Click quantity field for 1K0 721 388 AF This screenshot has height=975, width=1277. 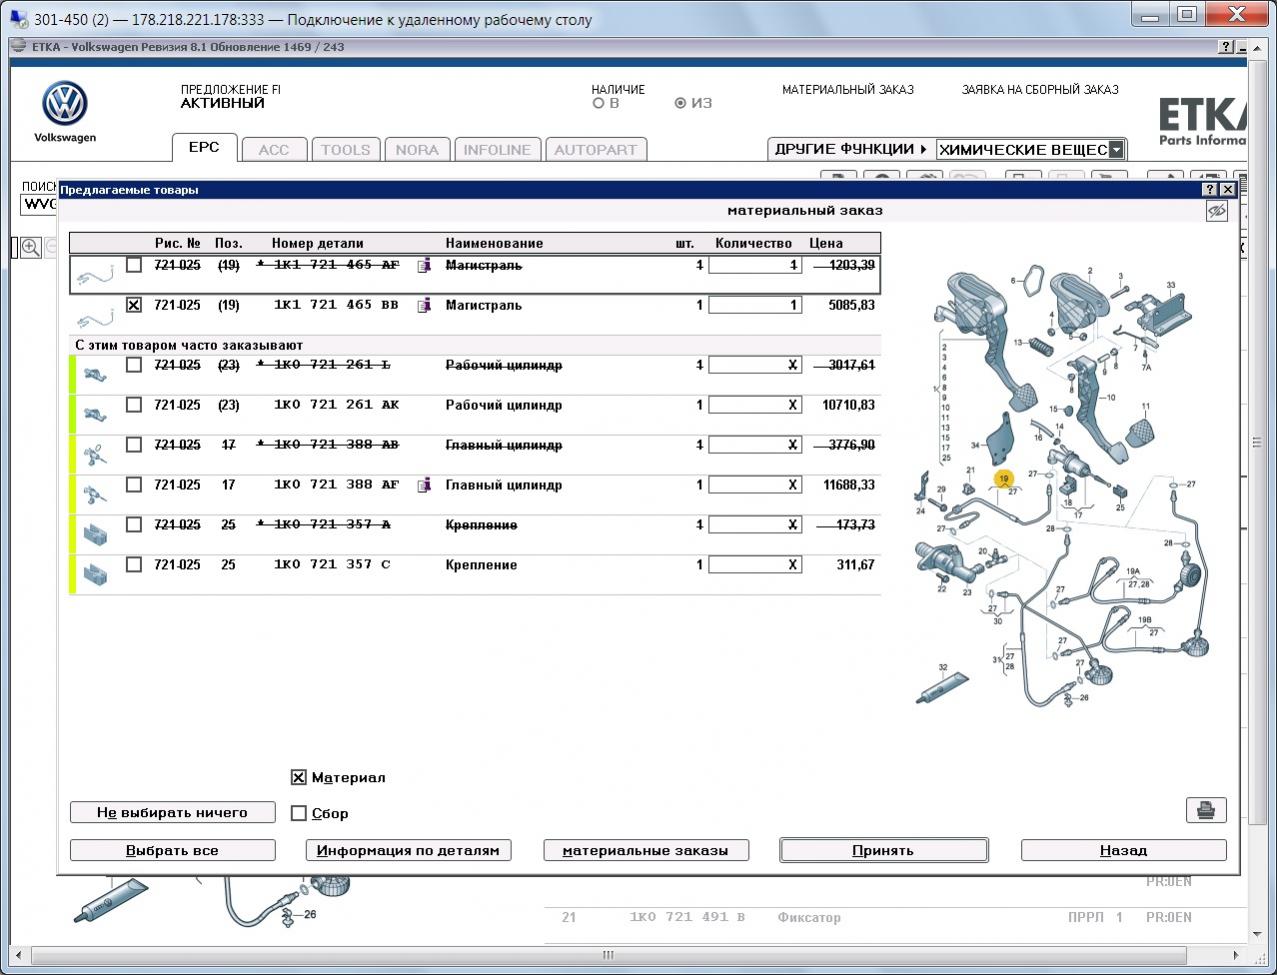point(755,485)
